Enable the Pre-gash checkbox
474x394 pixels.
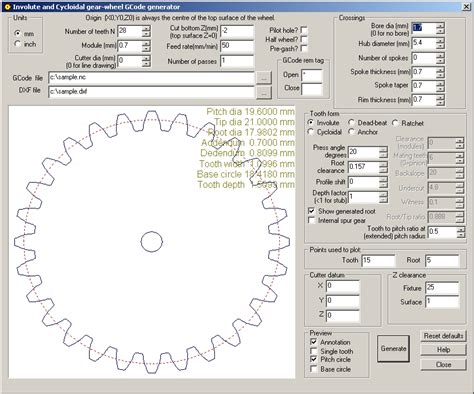304,48
